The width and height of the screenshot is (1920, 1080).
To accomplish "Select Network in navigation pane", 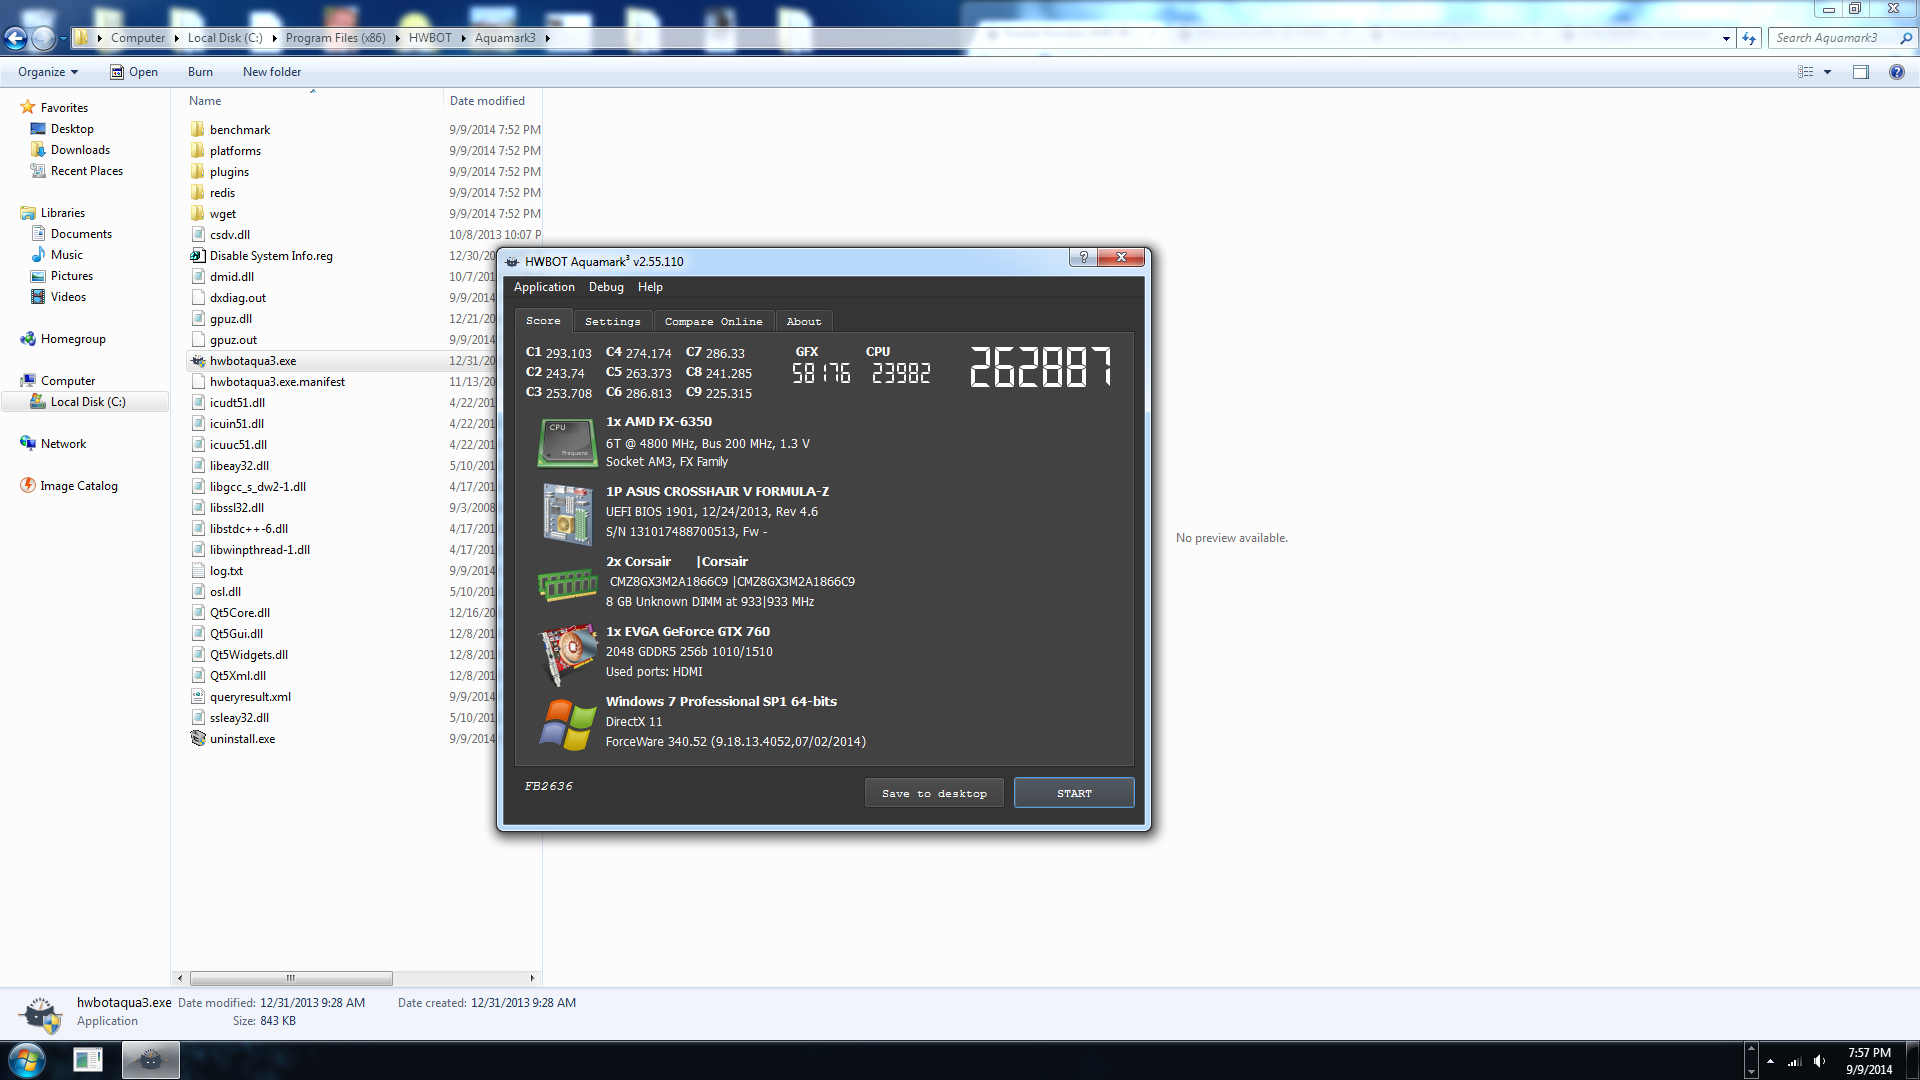I will coord(63,444).
